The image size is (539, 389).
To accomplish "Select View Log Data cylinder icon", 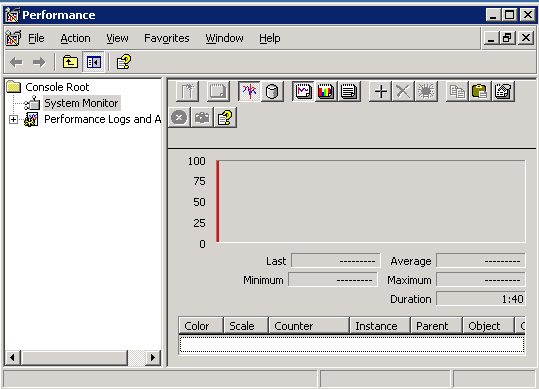I will coord(272,91).
